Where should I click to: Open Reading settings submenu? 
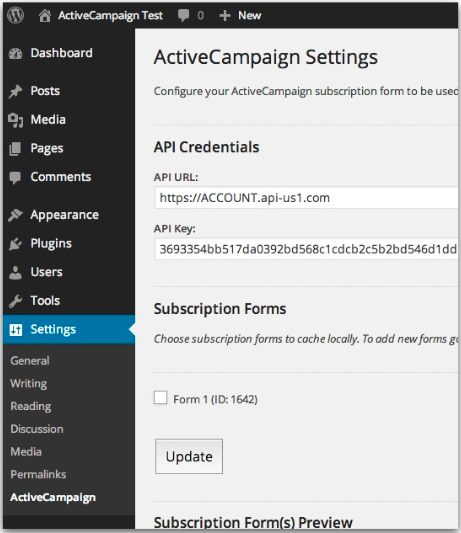31,406
